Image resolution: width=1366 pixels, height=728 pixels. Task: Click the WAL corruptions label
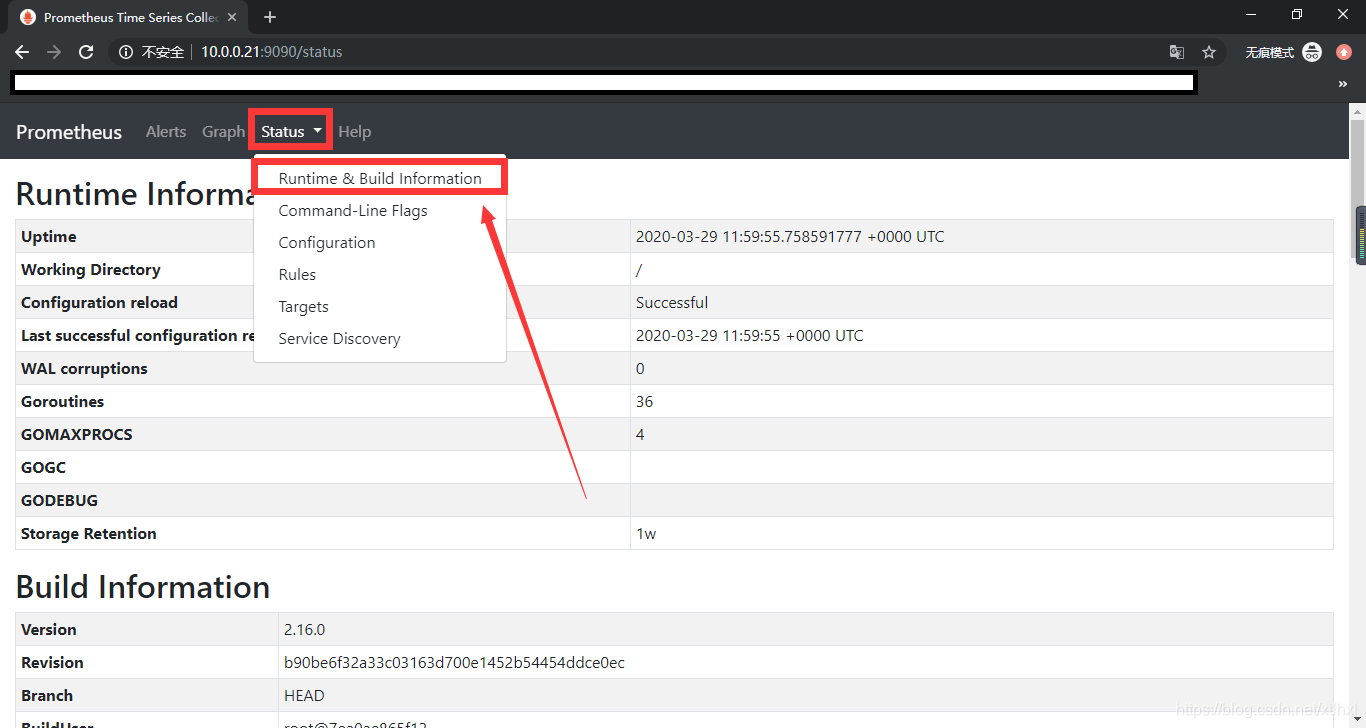(x=84, y=368)
